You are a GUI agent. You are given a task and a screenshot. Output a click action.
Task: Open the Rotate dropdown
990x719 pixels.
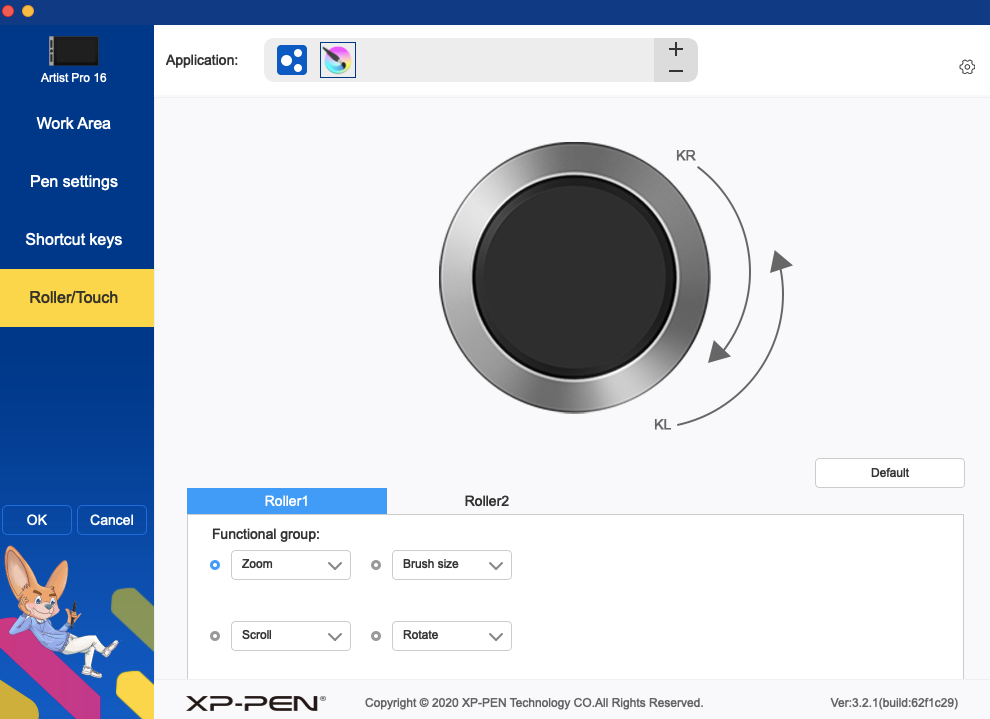[x=451, y=636]
